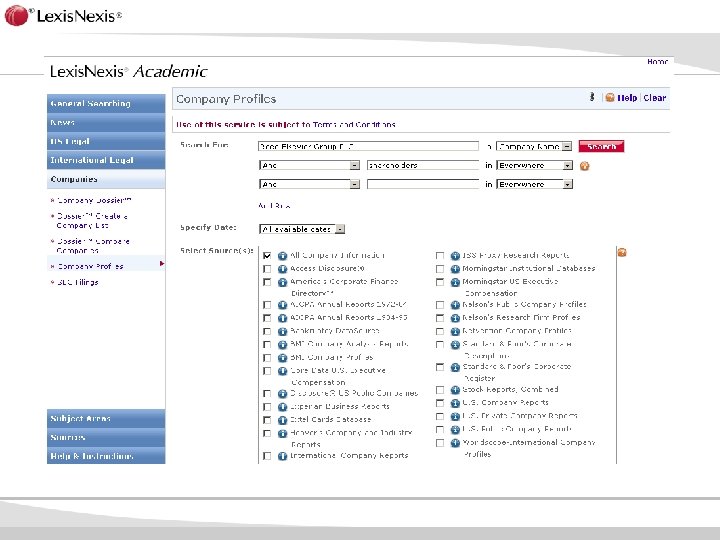The image size is (720, 540).
Task: Tick Bankruptcy DataSource checkbox
Action: click(x=267, y=332)
